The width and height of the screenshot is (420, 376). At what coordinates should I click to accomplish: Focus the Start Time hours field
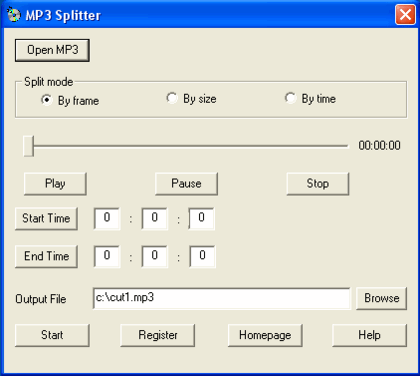(107, 219)
